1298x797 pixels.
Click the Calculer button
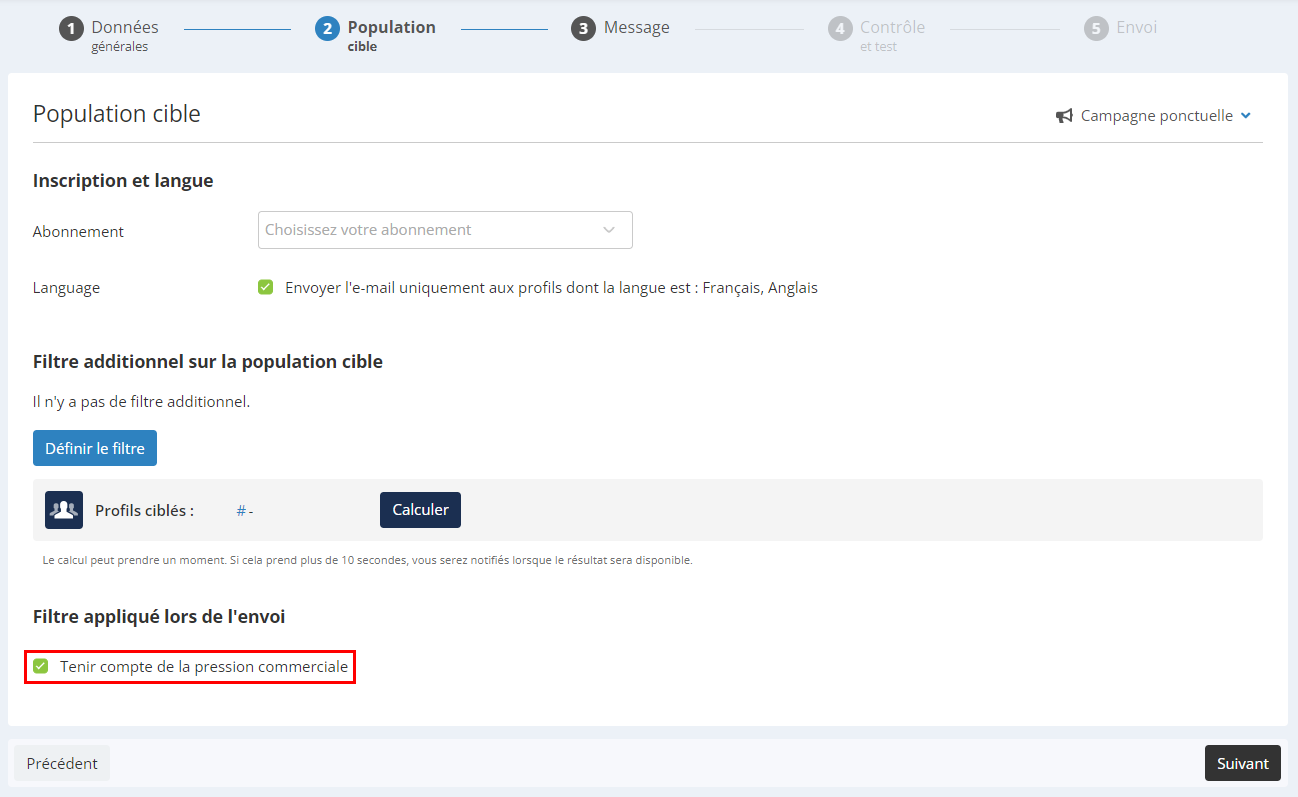pyautogui.click(x=420, y=510)
